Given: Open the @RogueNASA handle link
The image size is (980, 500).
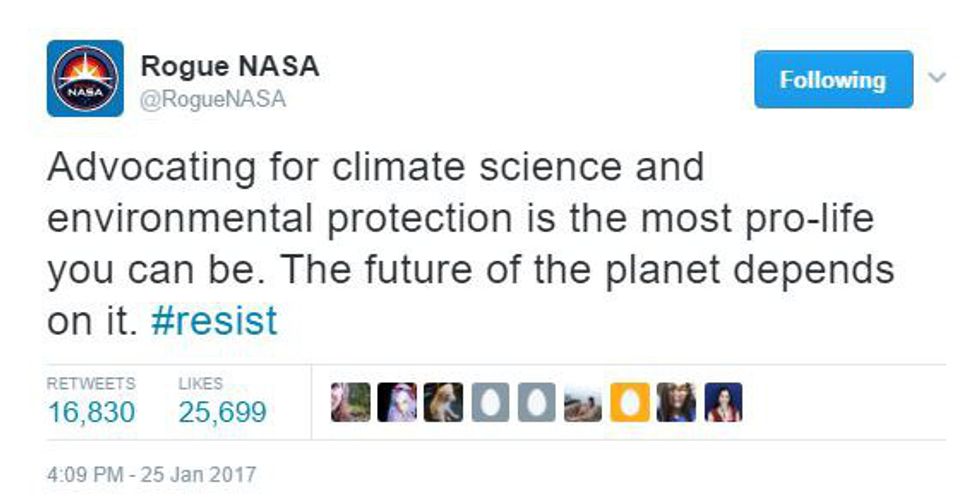Looking at the screenshot, I should (x=213, y=99).
